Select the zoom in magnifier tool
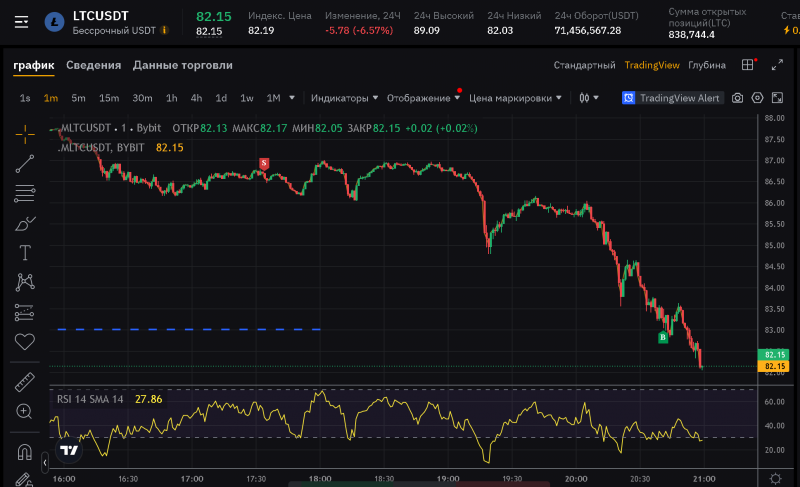 [x=24, y=411]
